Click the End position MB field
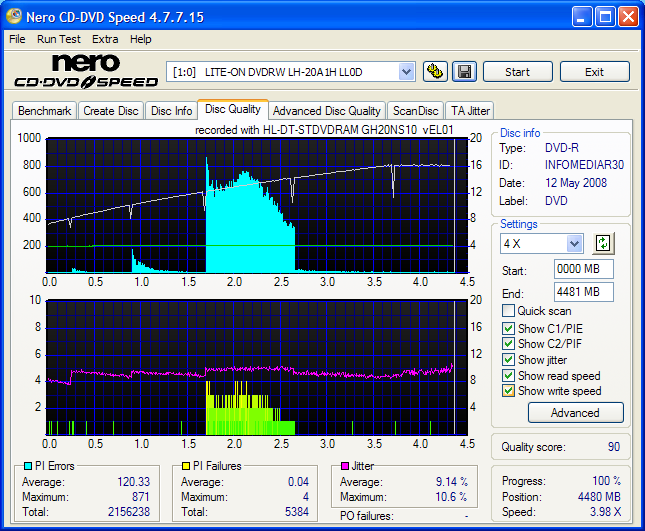Image resolution: width=645 pixels, height=531 pixels. coord(583,292)
